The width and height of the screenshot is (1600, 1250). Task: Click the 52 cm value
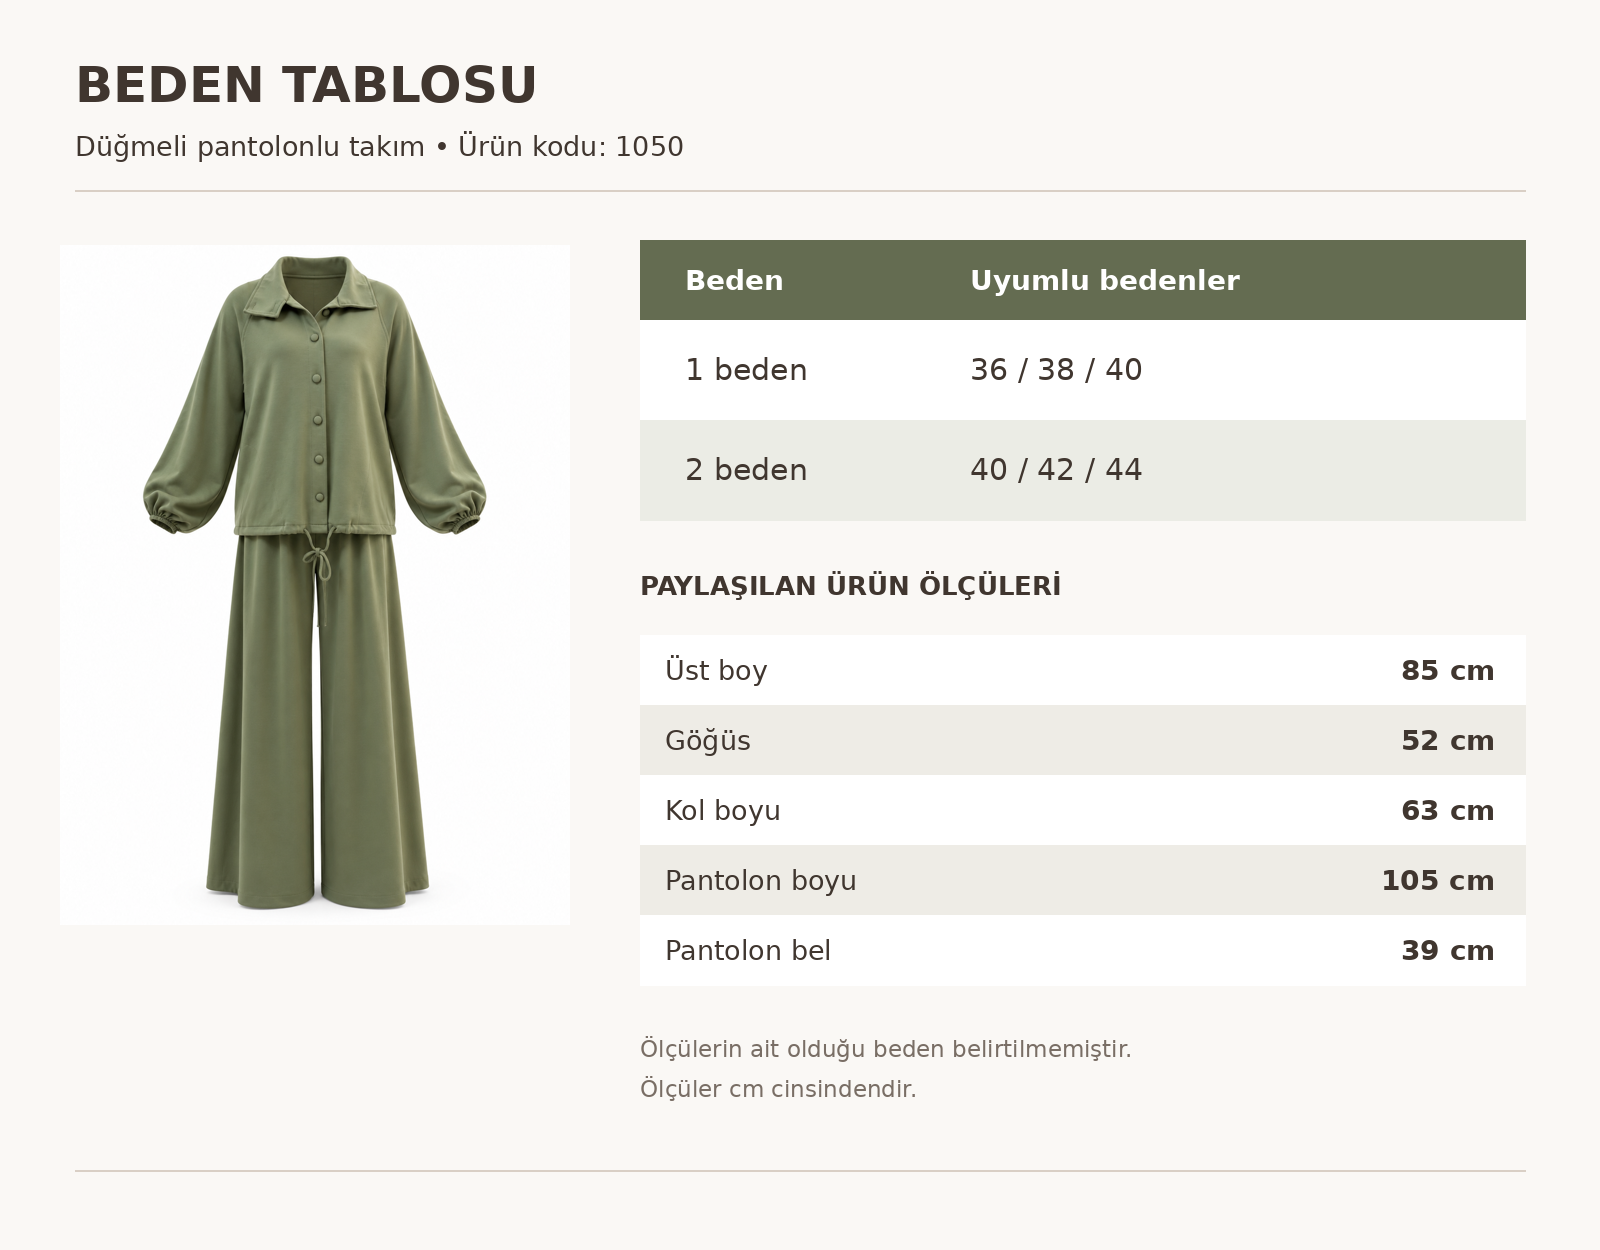point(1447,741)
